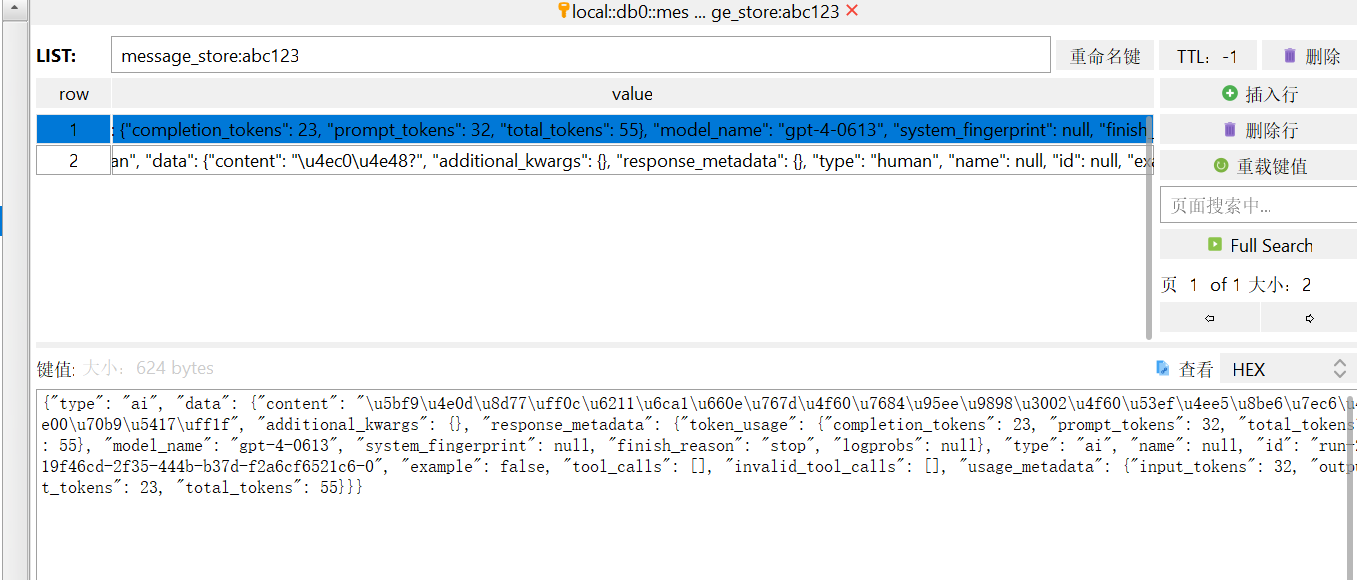Click the row column header
This screenshot has height=580, width=1357.
point(73,94)
